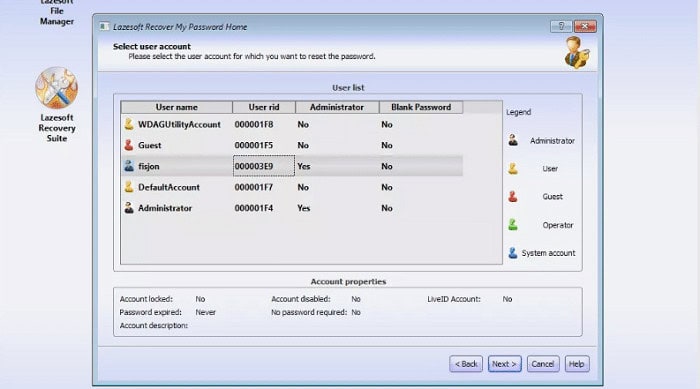
Task: Open Lazesoft File Manager desktop shortcut label
Action: click(57, 11)
